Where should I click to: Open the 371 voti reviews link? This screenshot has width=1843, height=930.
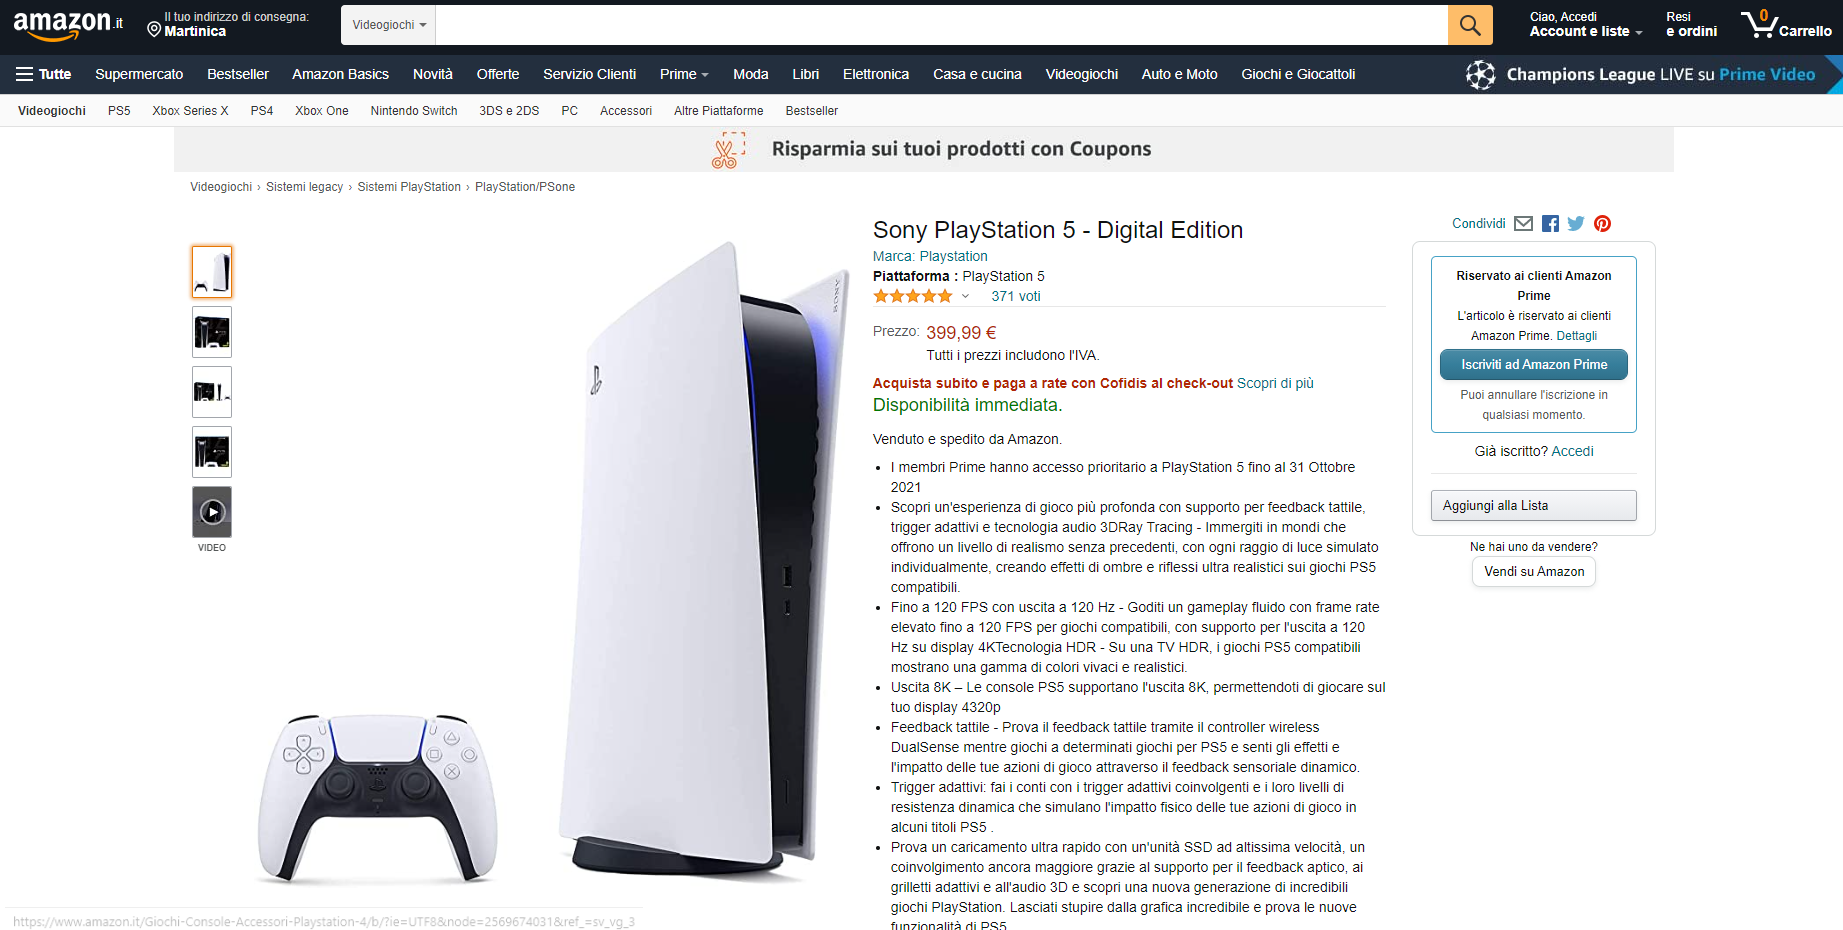1016,296
